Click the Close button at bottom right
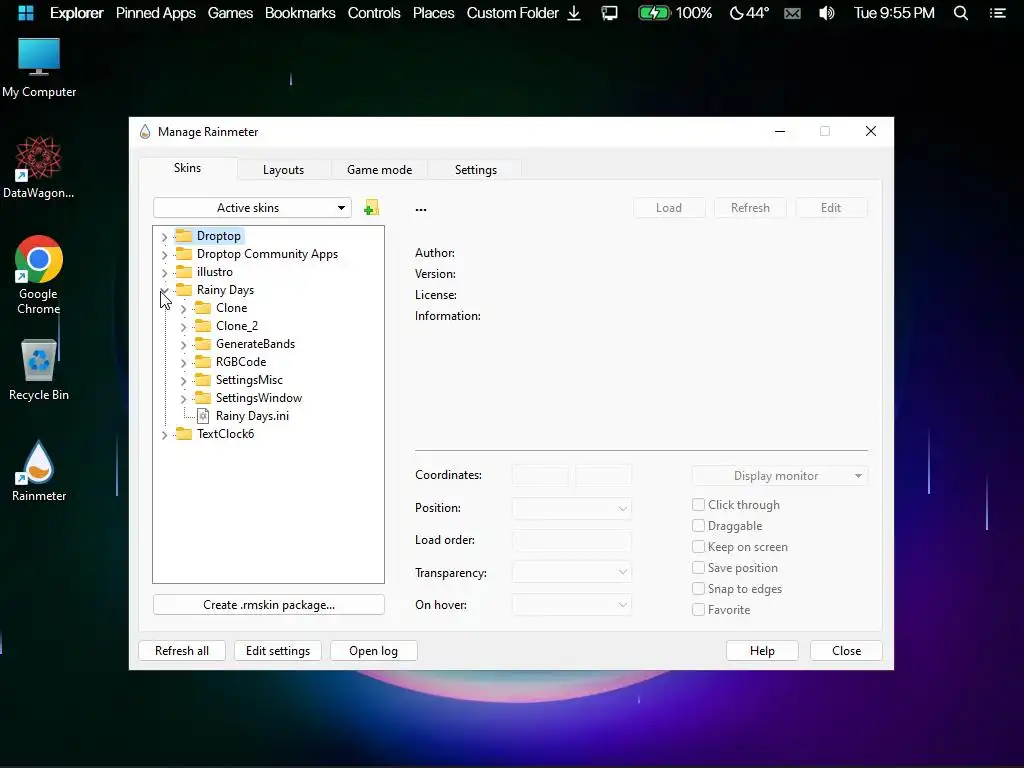Image resolution: width=1024 pixels, height=768 pixels. click(x=846, y=650)
